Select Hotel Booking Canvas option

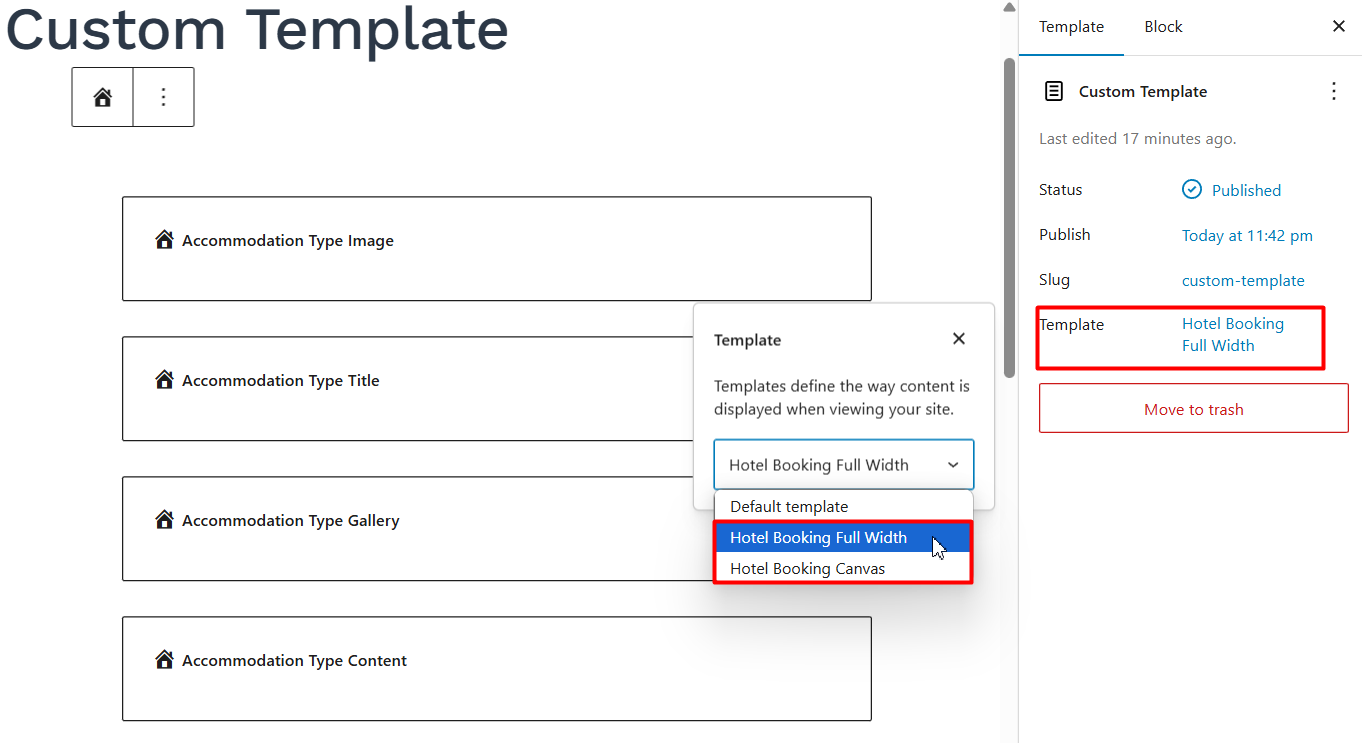pos(843,568)
